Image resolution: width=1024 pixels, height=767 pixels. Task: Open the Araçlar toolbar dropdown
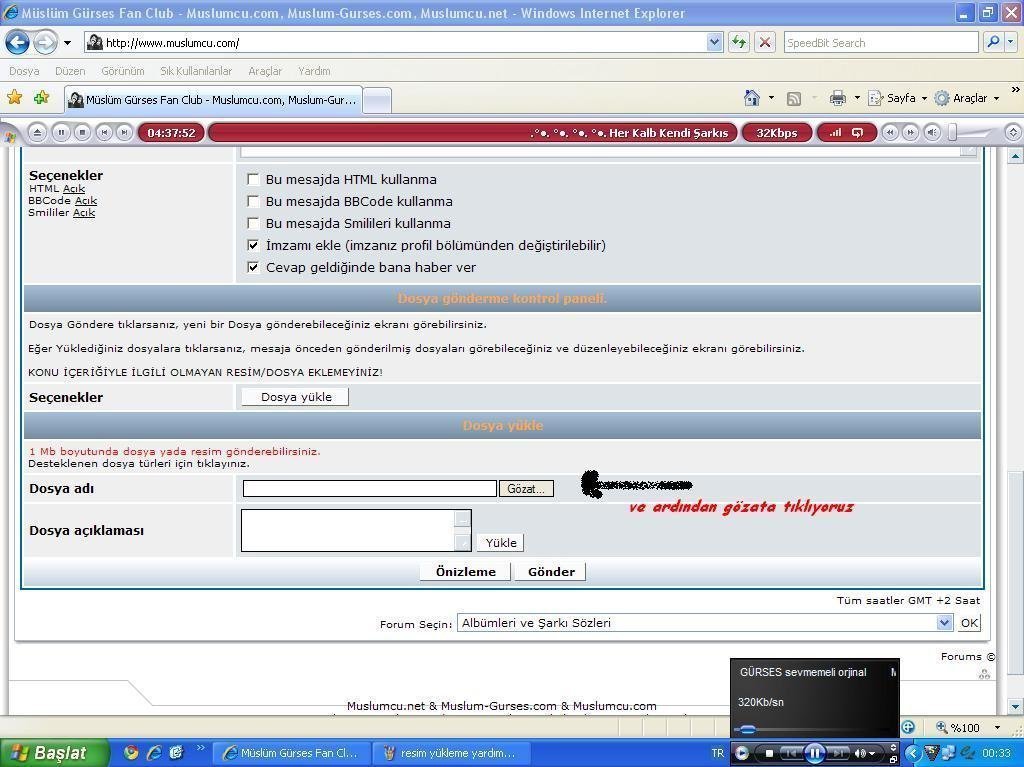coord(967,98)
